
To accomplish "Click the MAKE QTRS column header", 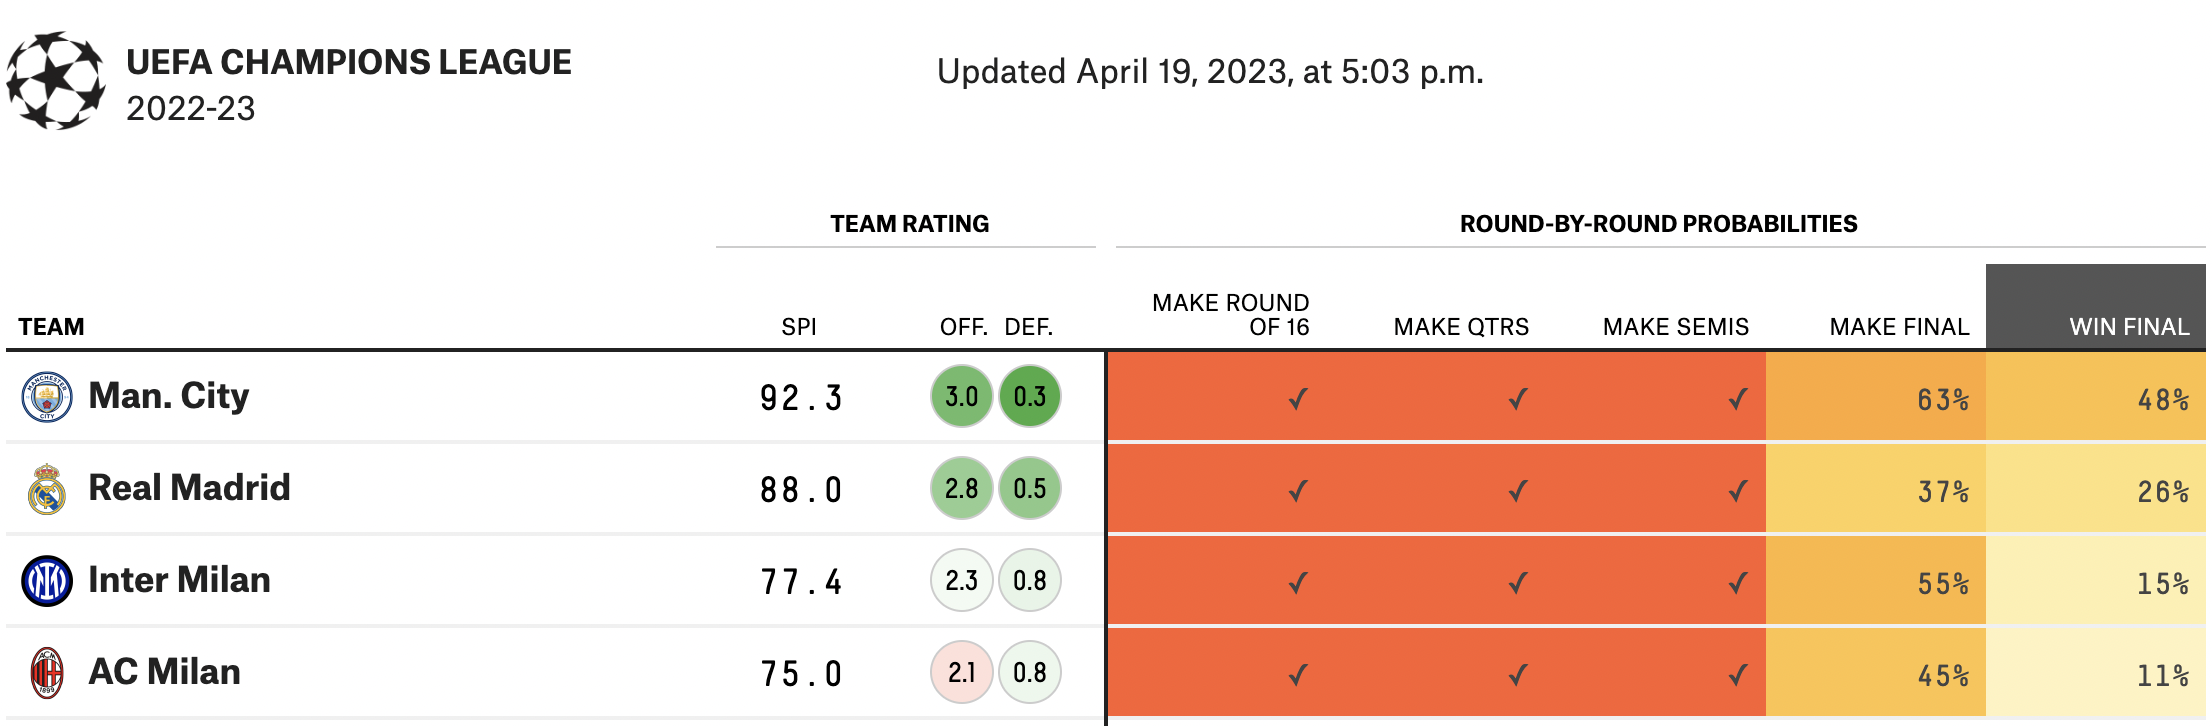I will [1460, 327].
